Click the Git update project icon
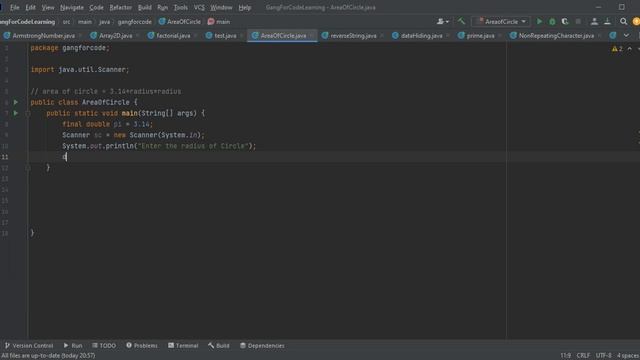The height and width of the screenshot is (360, 640). tap(594, 22)
